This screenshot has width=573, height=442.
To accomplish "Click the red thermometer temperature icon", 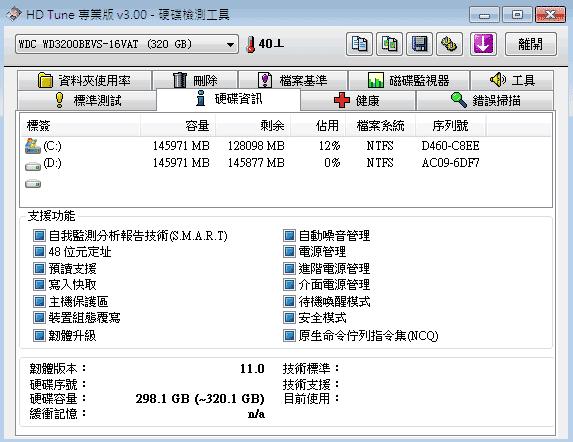I will (x=251, y=44).
